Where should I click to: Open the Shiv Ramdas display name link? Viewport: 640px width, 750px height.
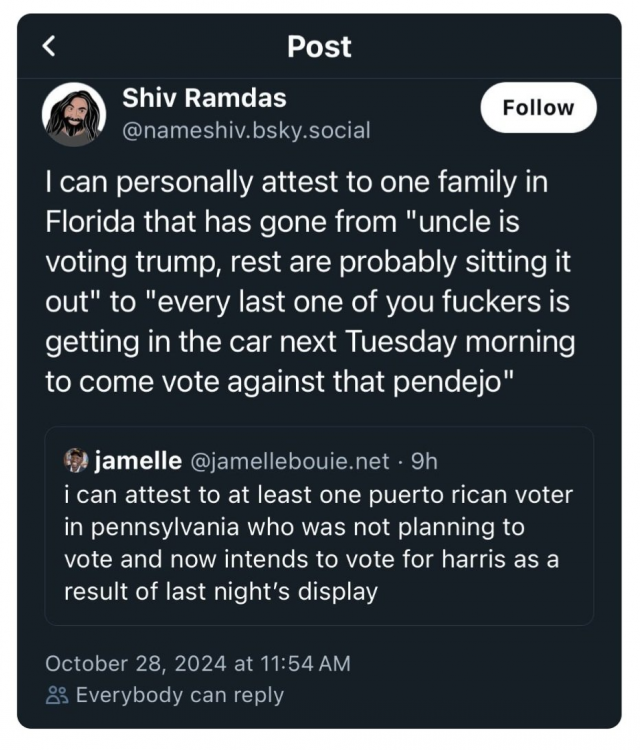(204, 98)
